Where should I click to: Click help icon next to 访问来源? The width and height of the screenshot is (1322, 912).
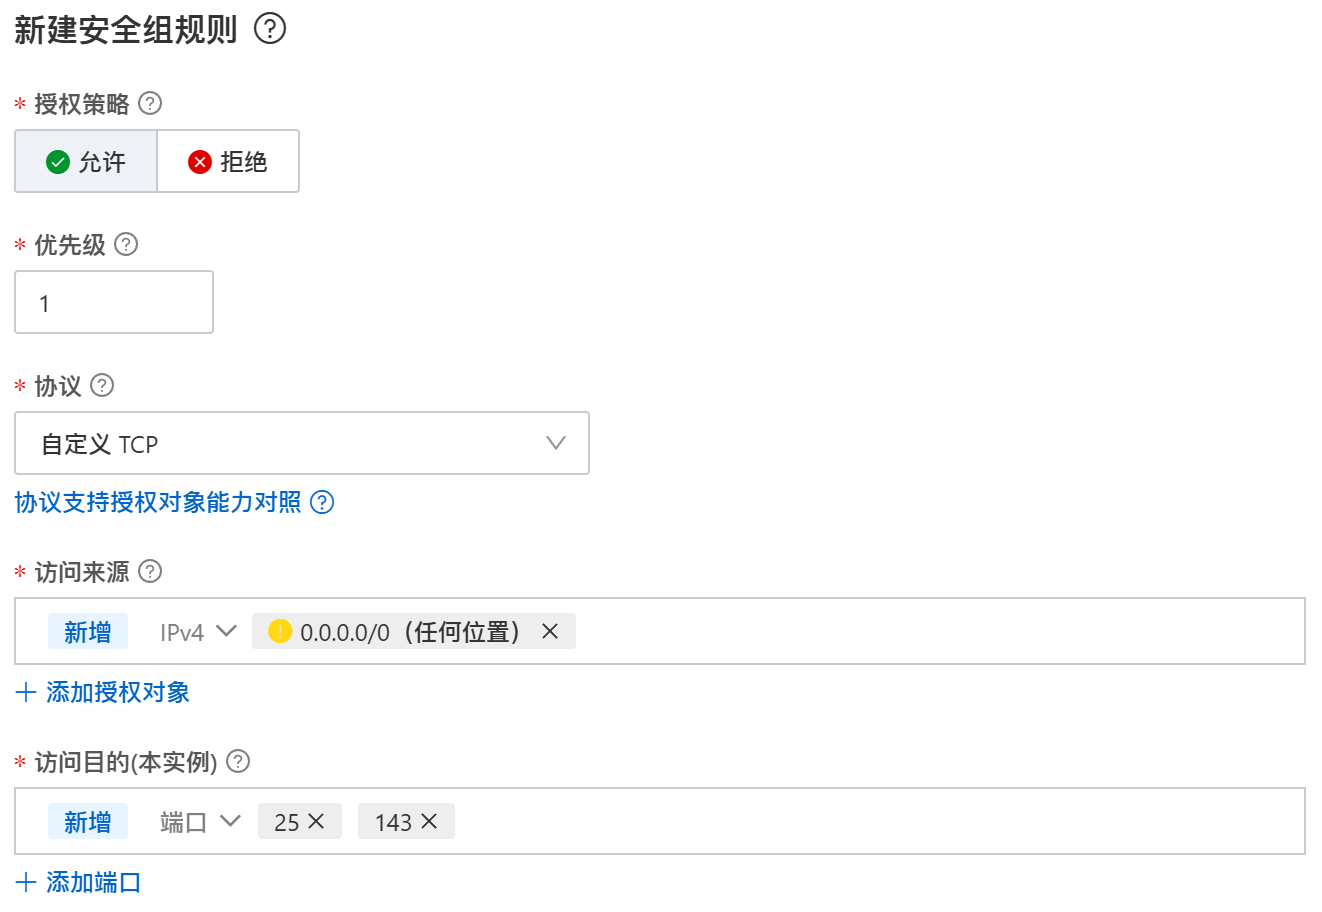pos(150,571)
